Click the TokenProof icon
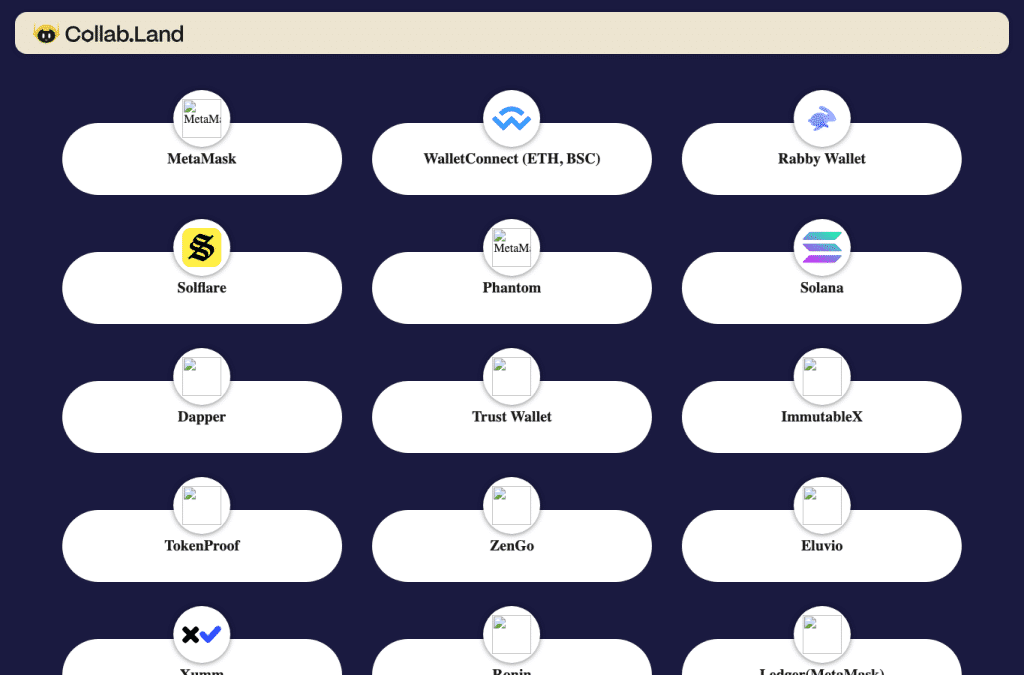This screenshot has width=1024, height=675. tap(202, 505)
